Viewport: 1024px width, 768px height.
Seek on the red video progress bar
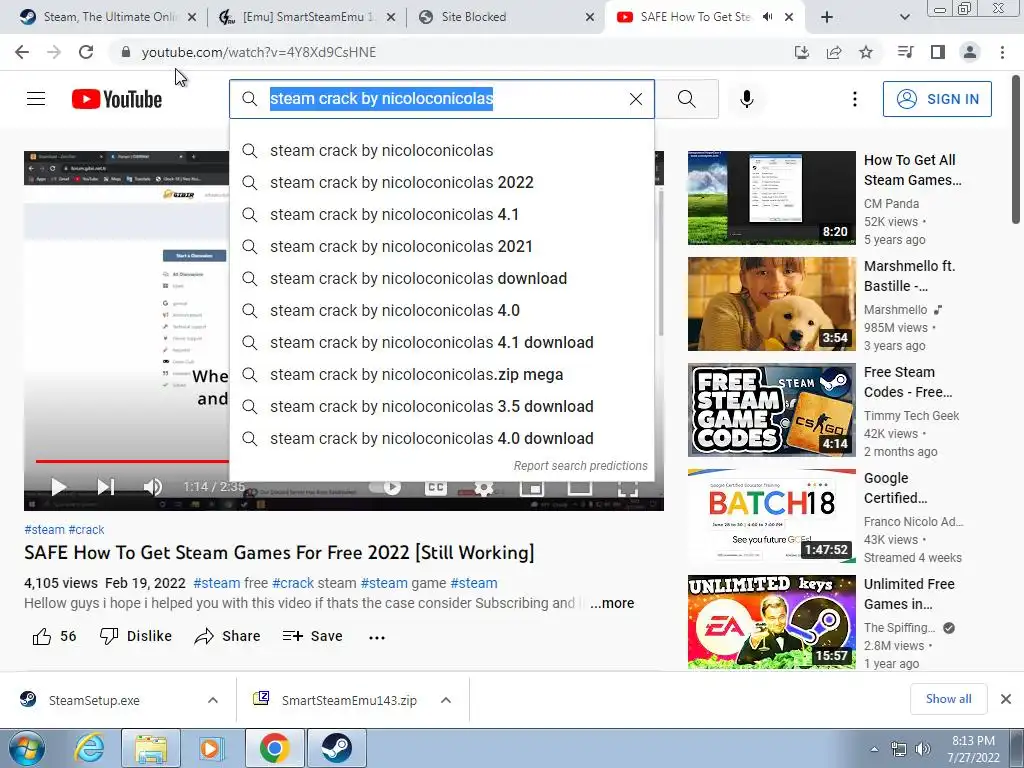click(x=132, y=461)
